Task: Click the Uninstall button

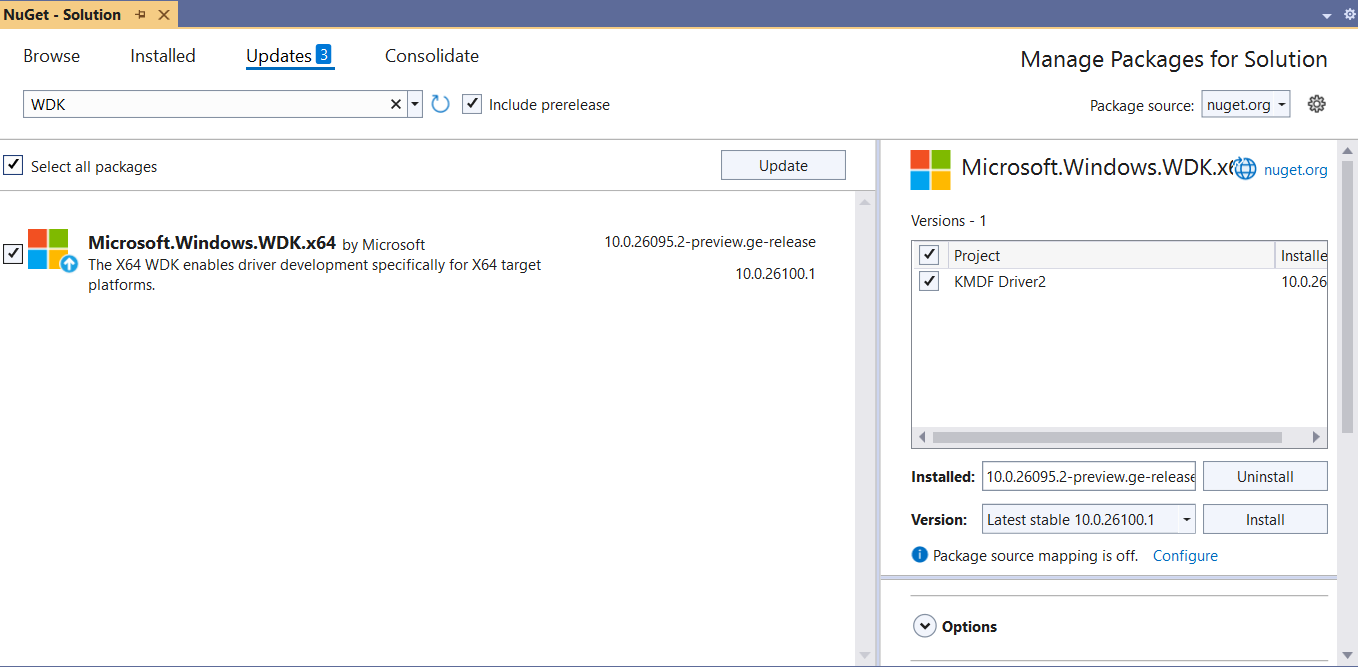Action: (x=1265, y=476)
